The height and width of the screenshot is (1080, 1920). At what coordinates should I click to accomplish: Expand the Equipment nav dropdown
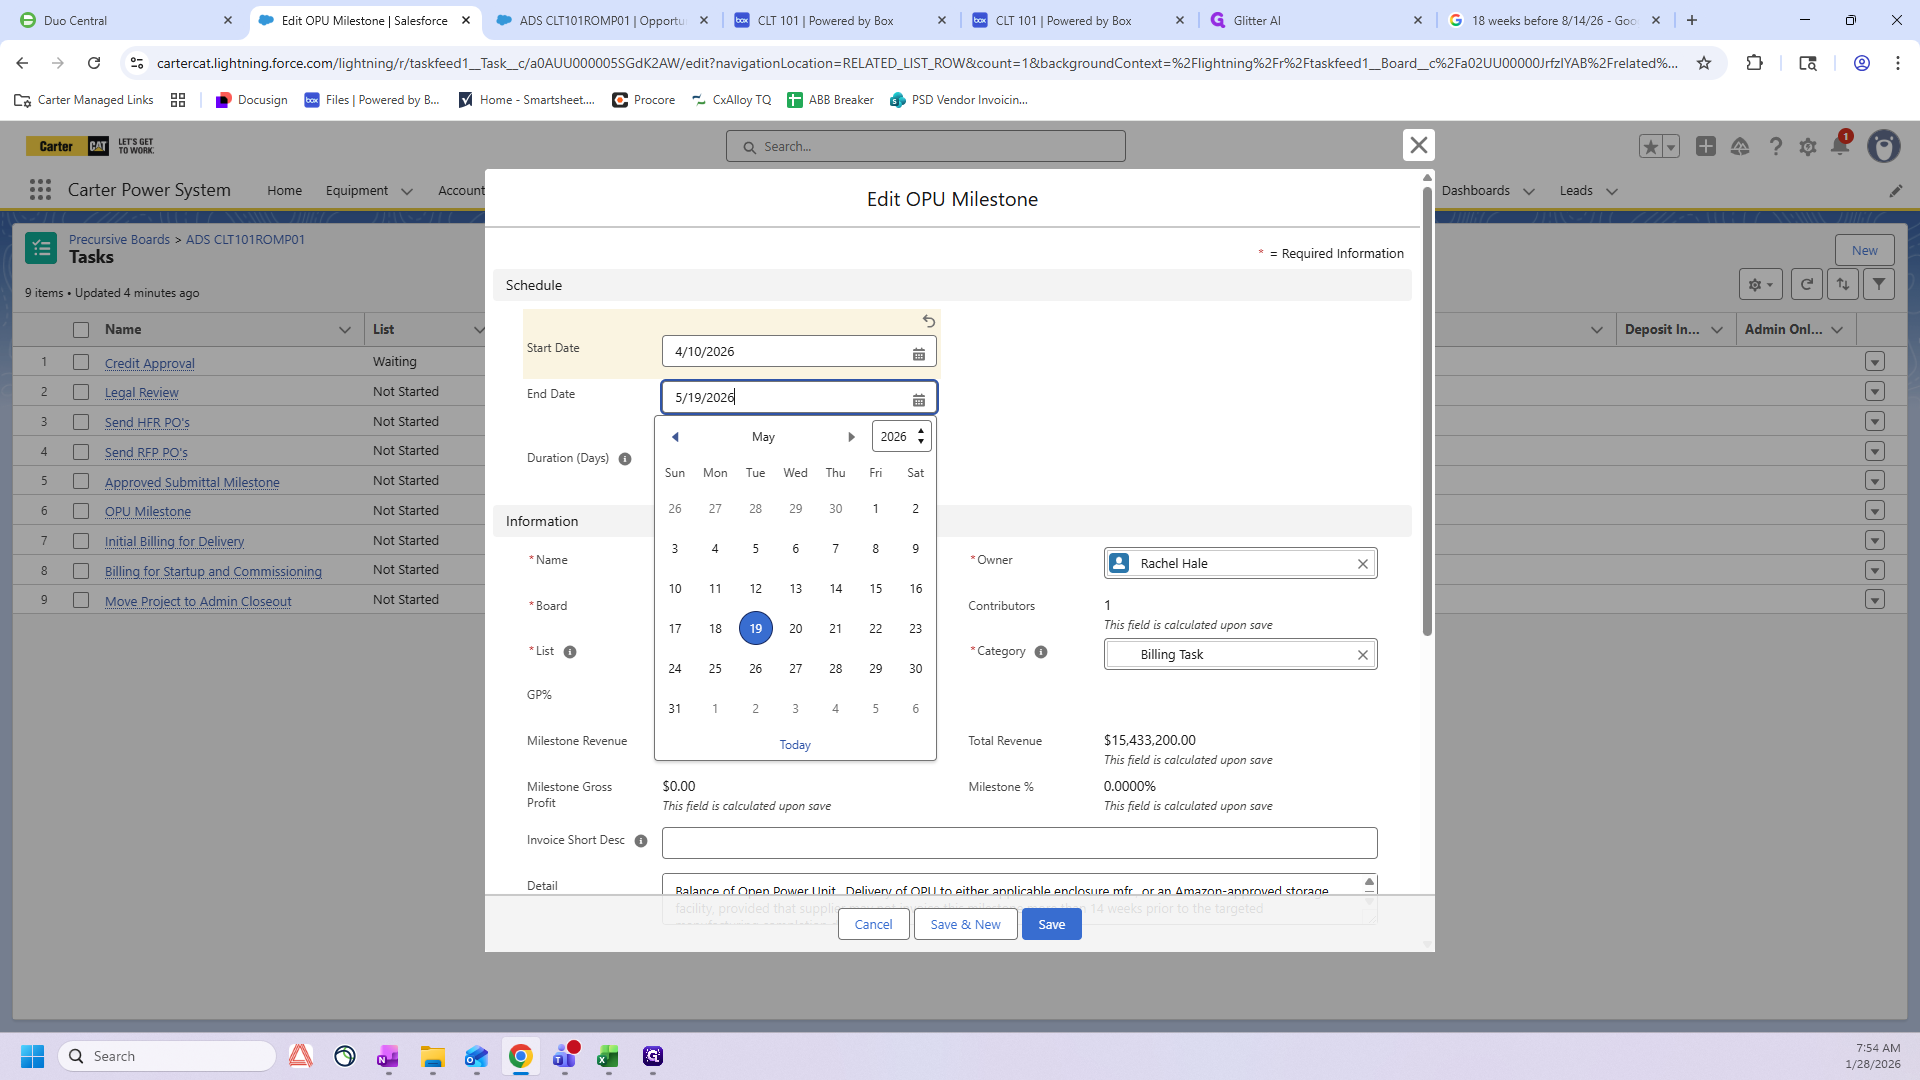406,191
